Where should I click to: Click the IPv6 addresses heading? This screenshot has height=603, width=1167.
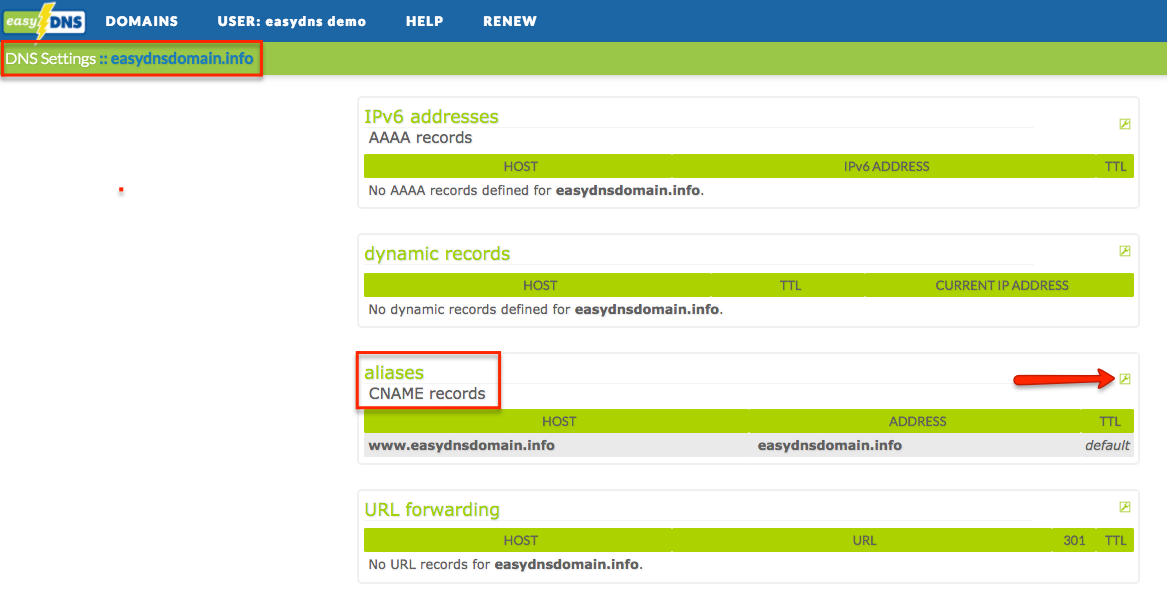coord(431,117)
